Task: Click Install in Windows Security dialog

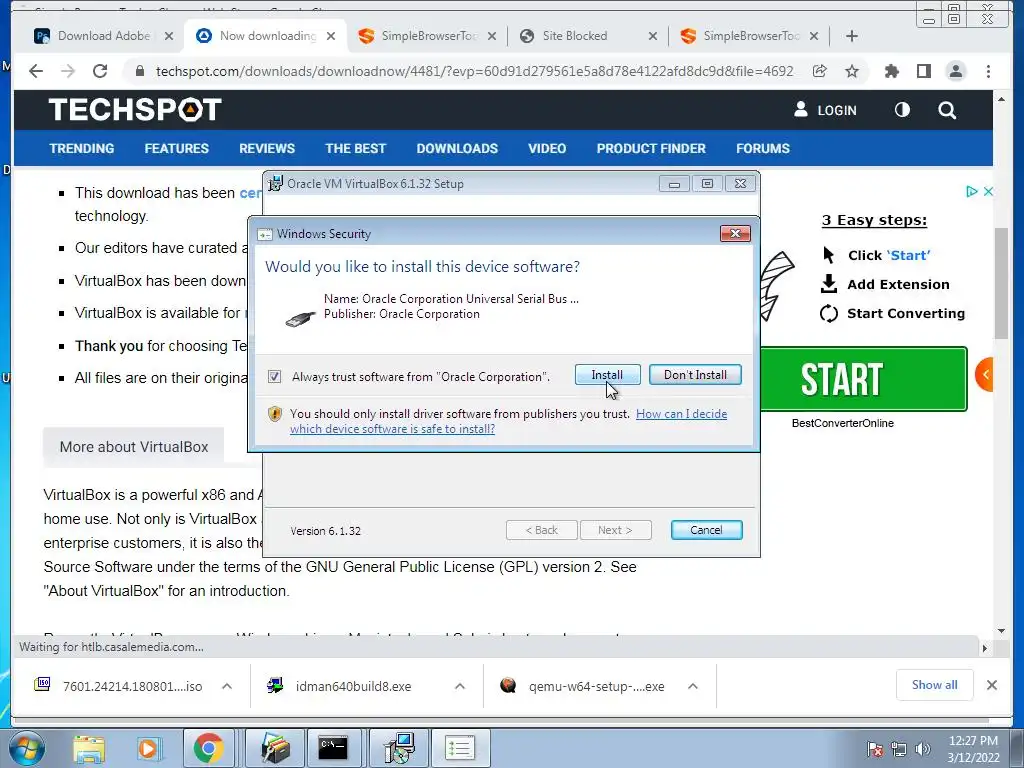Action: click(607, 375)
